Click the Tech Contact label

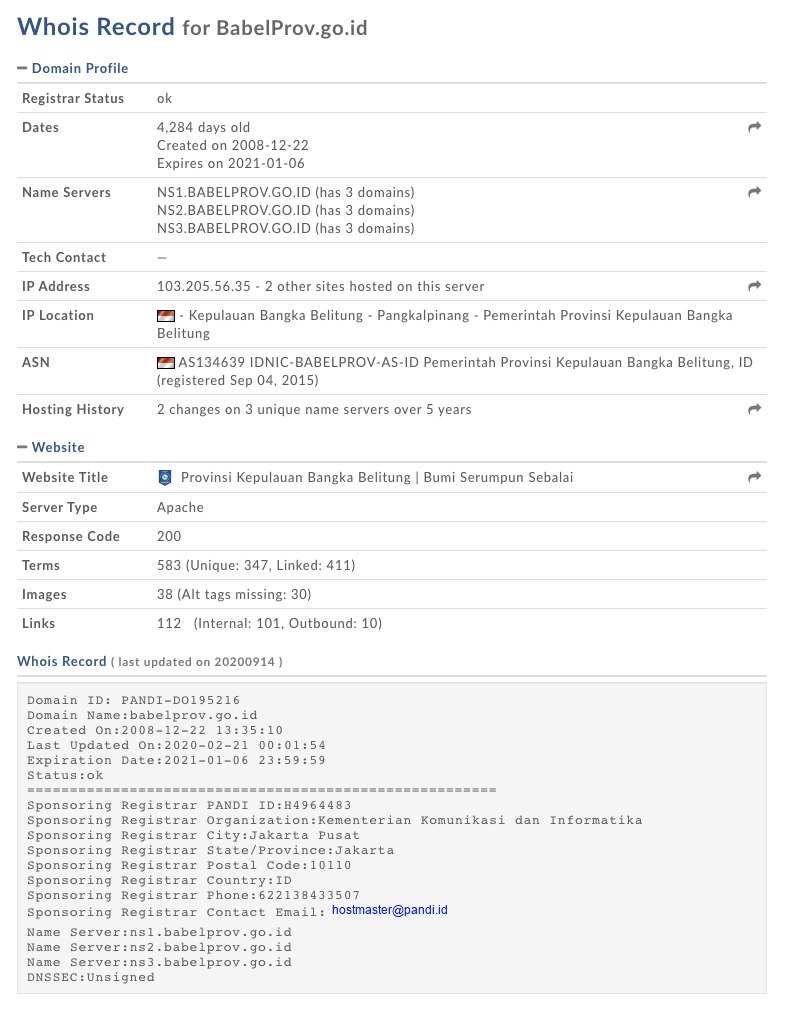click(x=64, y=257)
